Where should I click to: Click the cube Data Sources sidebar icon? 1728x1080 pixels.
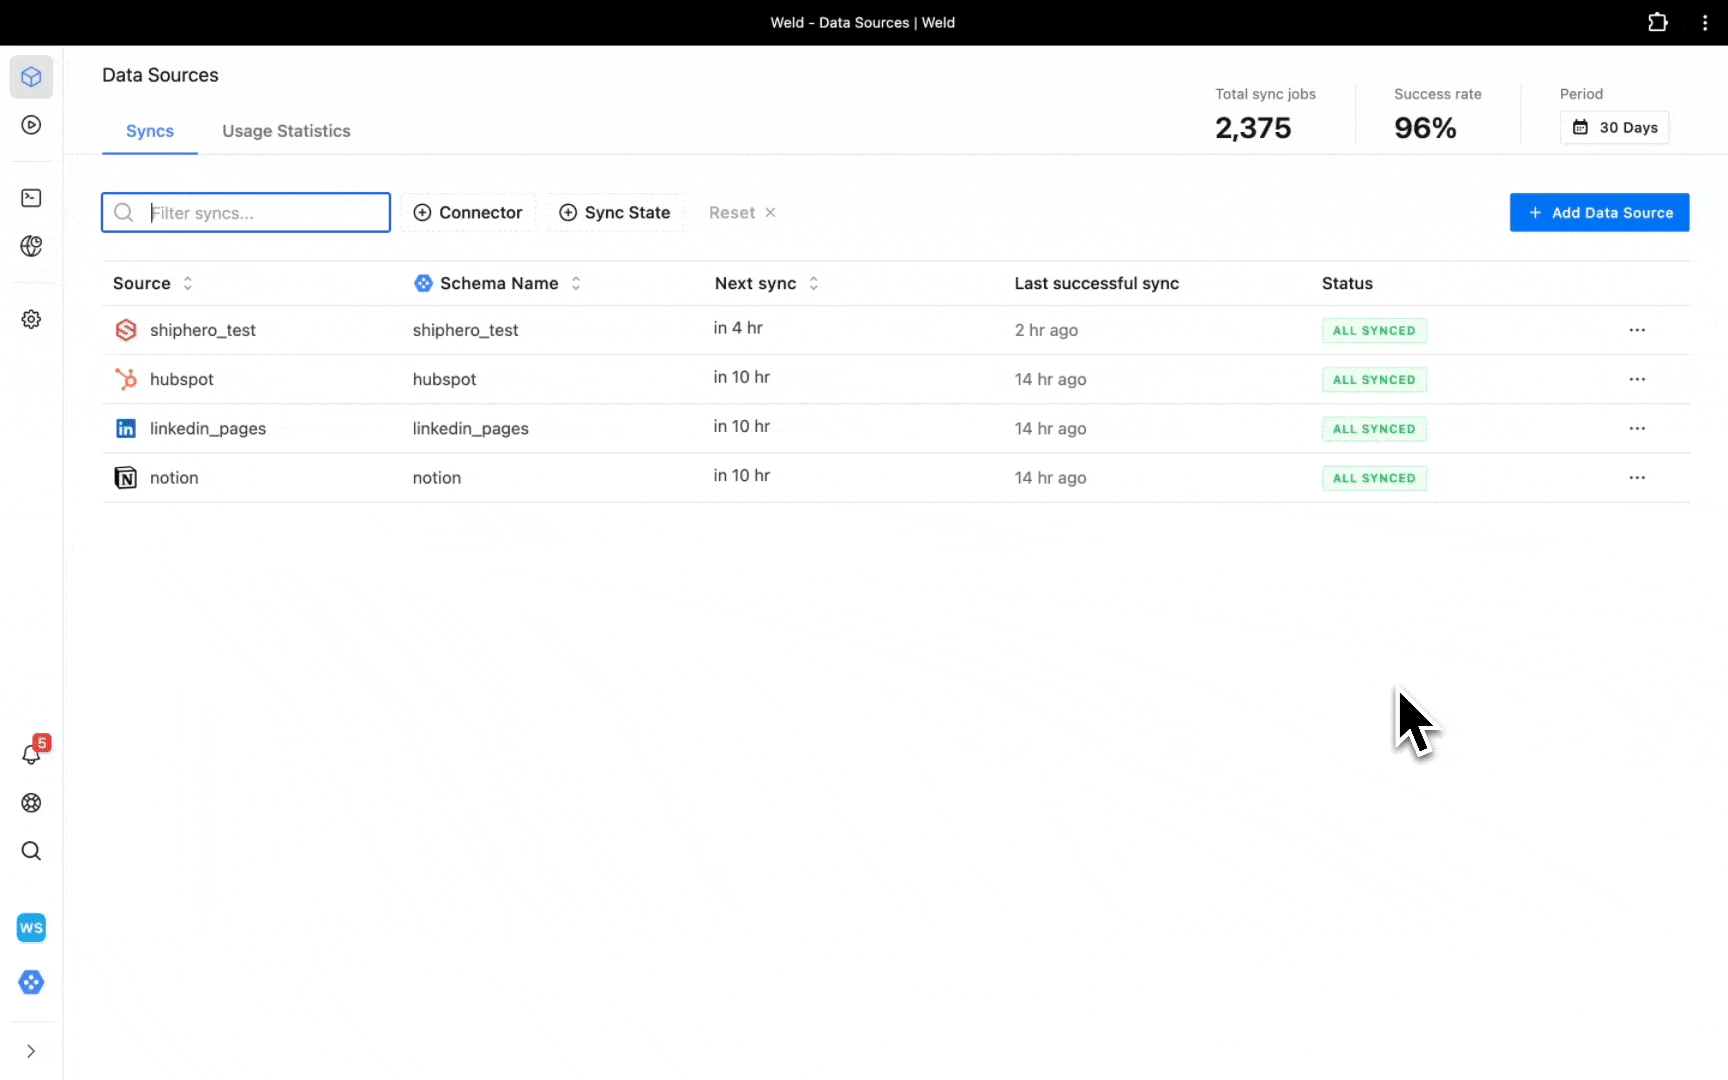click(31, 77)
